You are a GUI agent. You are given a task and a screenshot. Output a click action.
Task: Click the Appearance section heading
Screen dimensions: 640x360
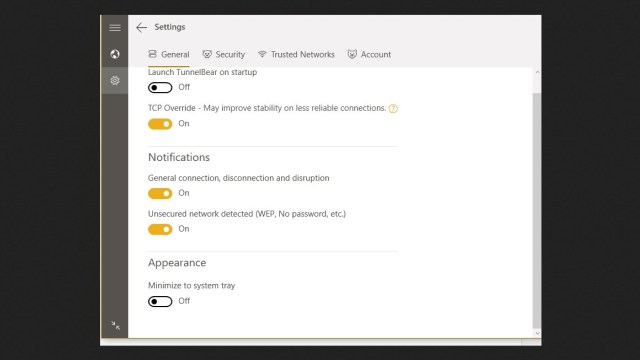tap(177, 263)
